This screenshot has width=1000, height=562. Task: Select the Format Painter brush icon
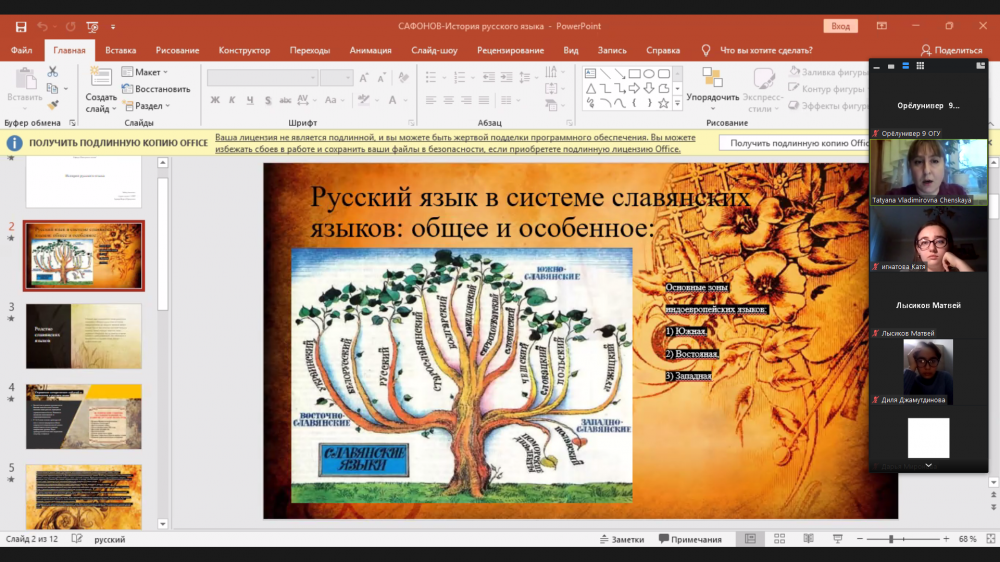(x=53, y=104)
